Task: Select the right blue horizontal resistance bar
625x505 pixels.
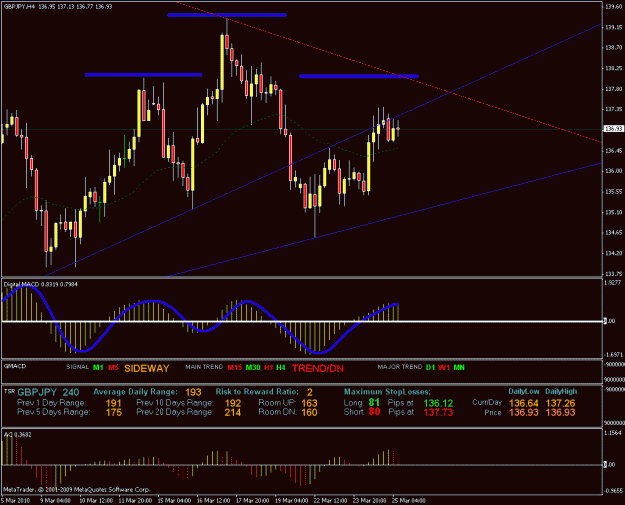Action: tap(359, 76)
